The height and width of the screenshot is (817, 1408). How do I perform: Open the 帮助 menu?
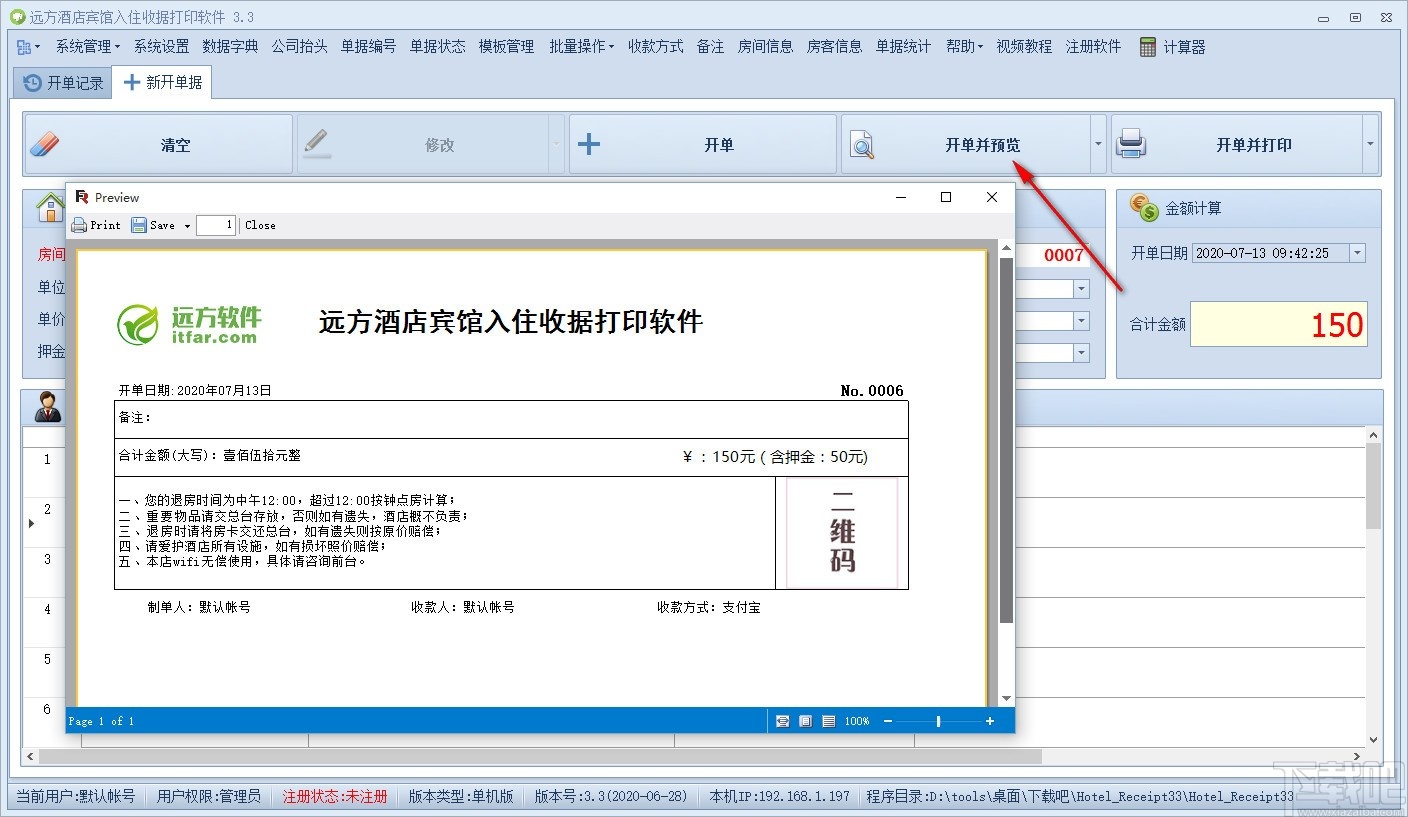click(x=964, y=46)
